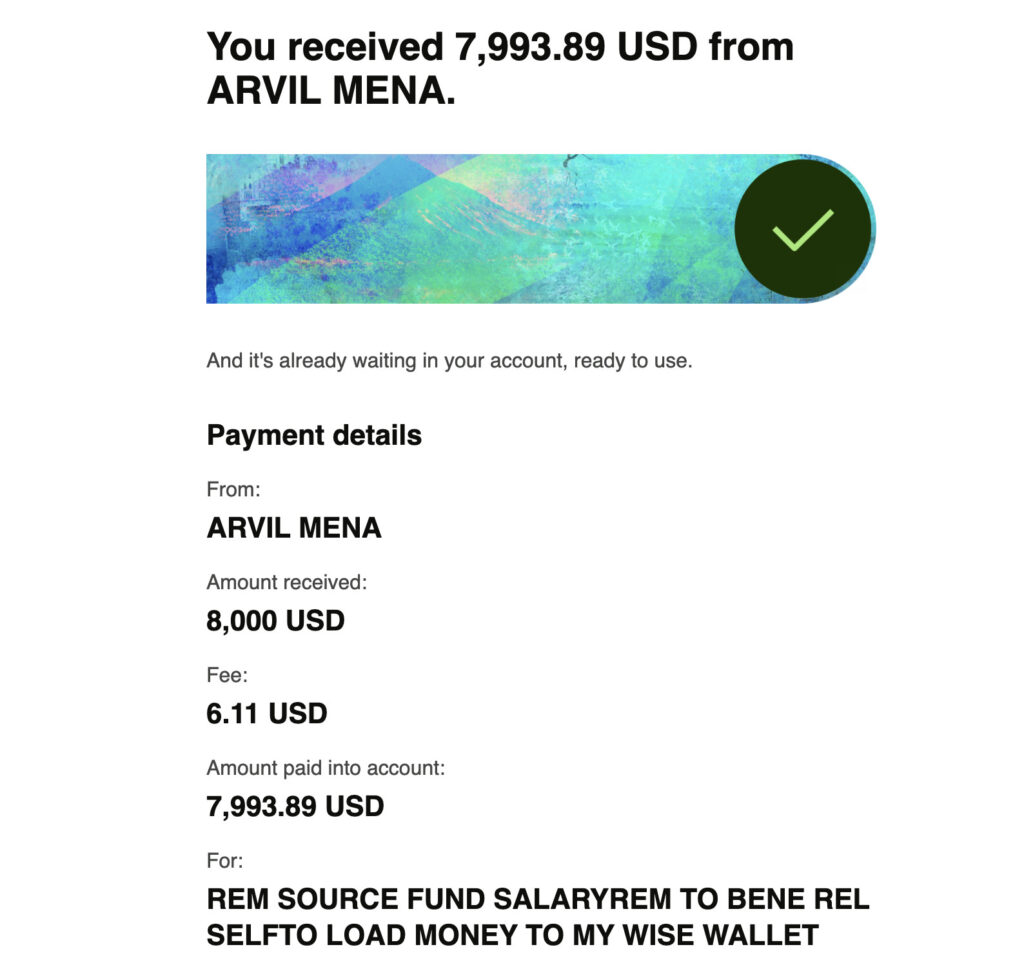Click the "For:" label
This screenshot has height=976, width=1024.
pos(225,860)
